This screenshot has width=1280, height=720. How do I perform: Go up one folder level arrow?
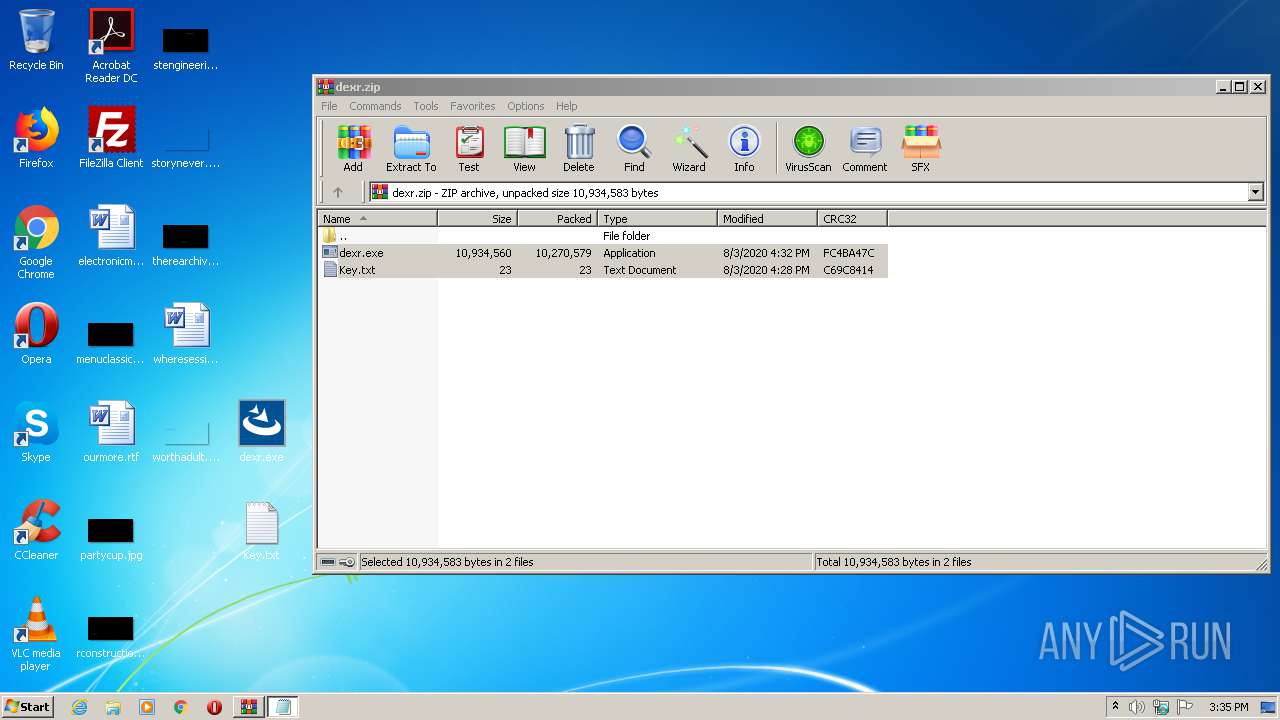click(338, 193)
